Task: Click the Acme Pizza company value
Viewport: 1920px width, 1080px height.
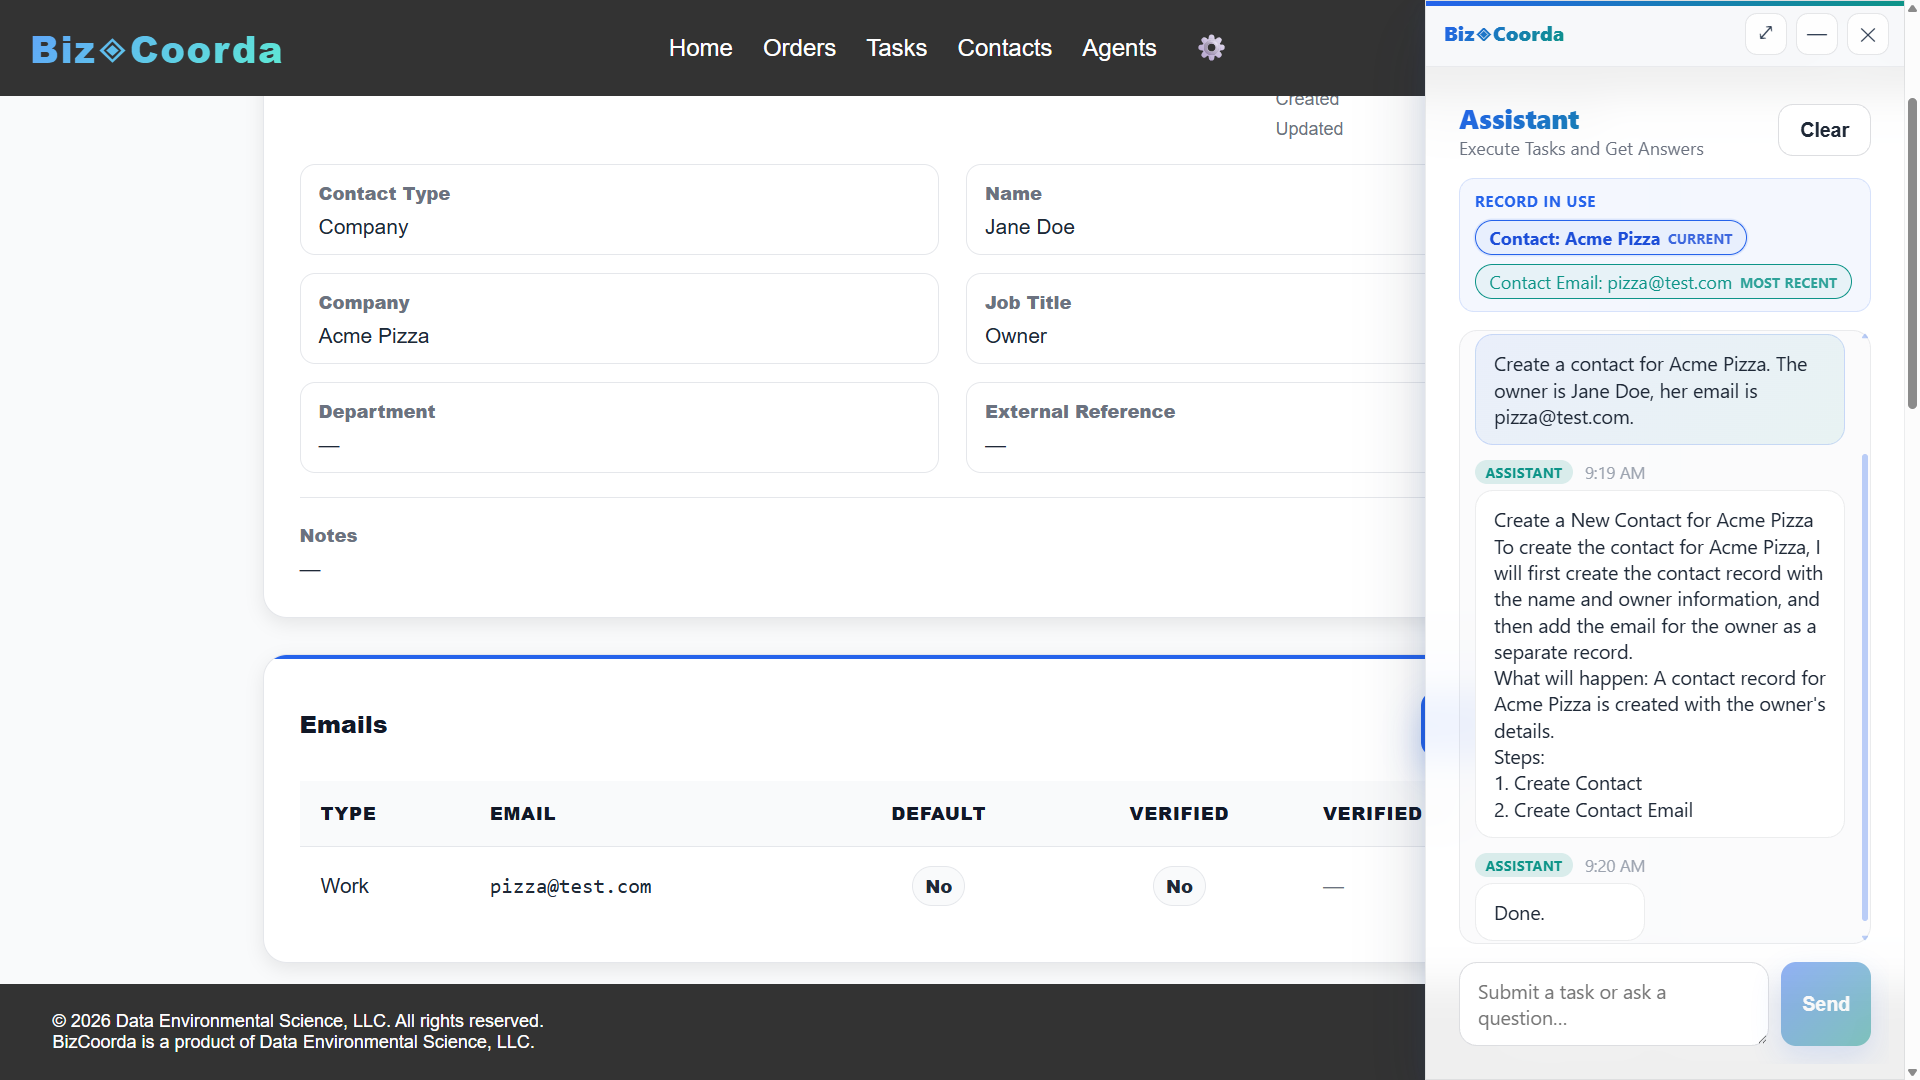Action: pos(373,336)
